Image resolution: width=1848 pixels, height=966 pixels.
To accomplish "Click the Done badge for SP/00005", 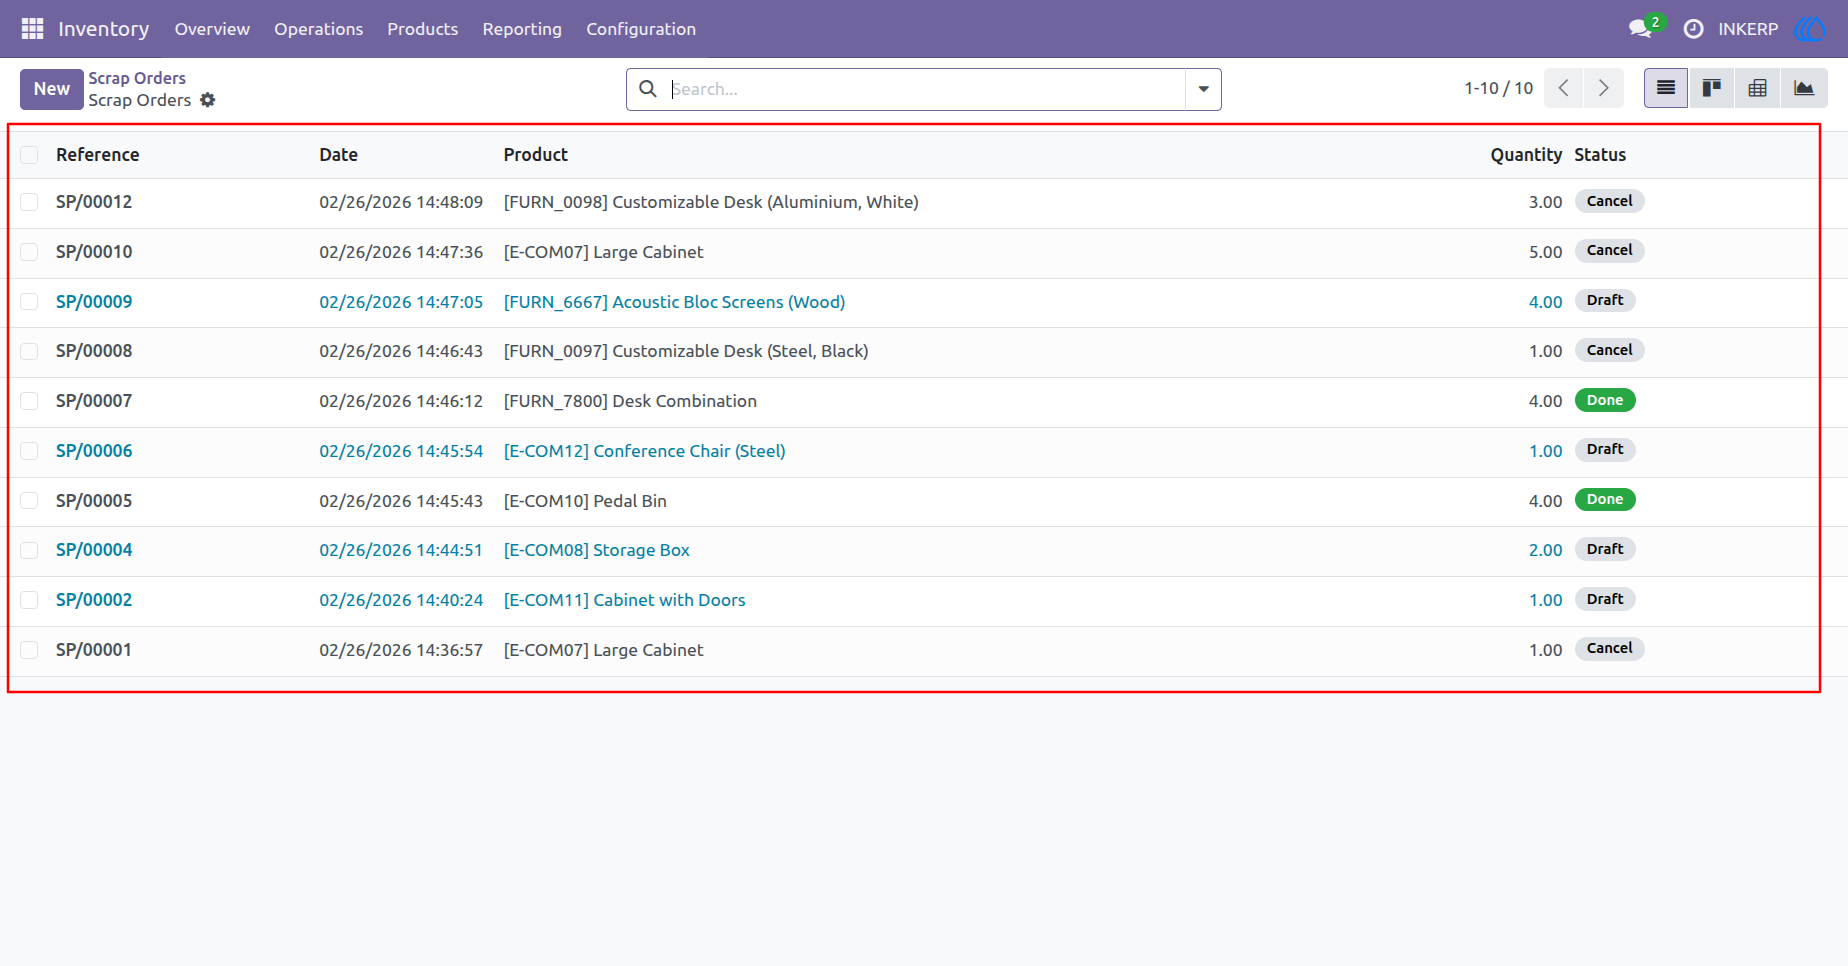I will click(1605, 499).
